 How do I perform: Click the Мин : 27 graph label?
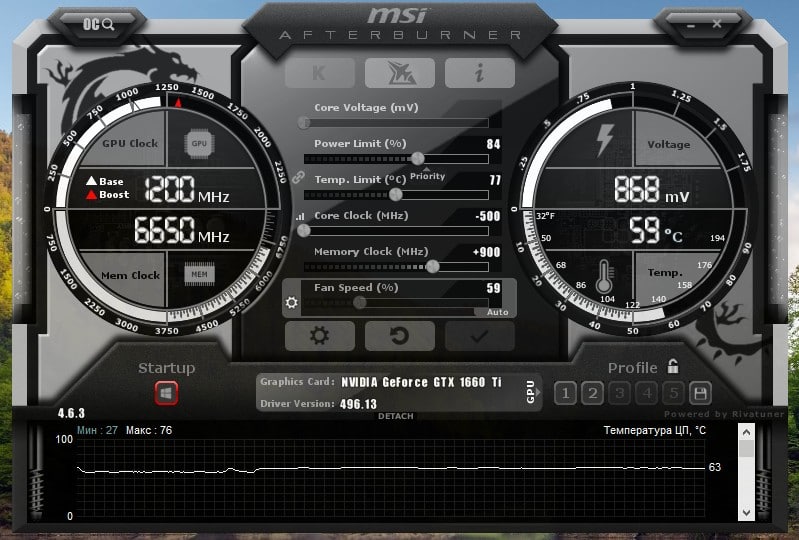click(97, 430)
